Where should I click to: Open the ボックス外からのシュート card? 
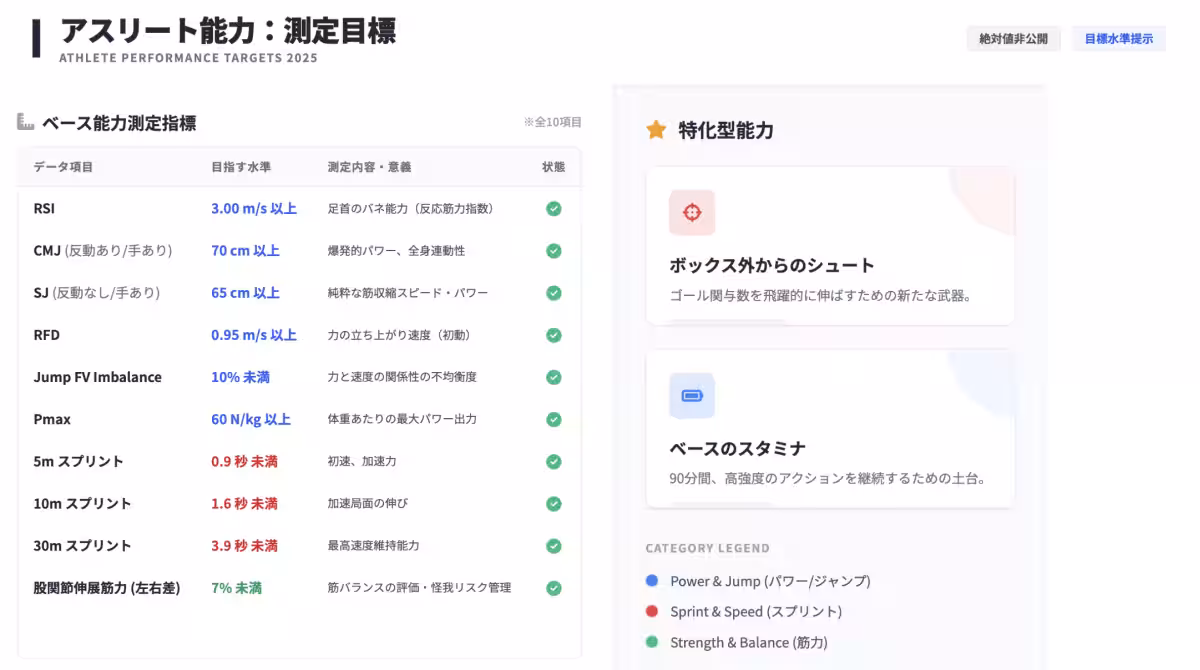[830, 247]
